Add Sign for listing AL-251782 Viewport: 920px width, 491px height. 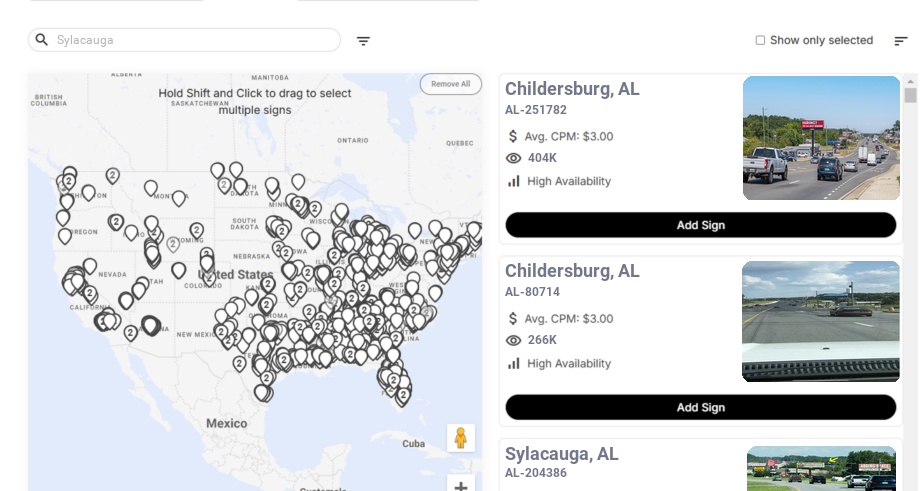point(700,225)
